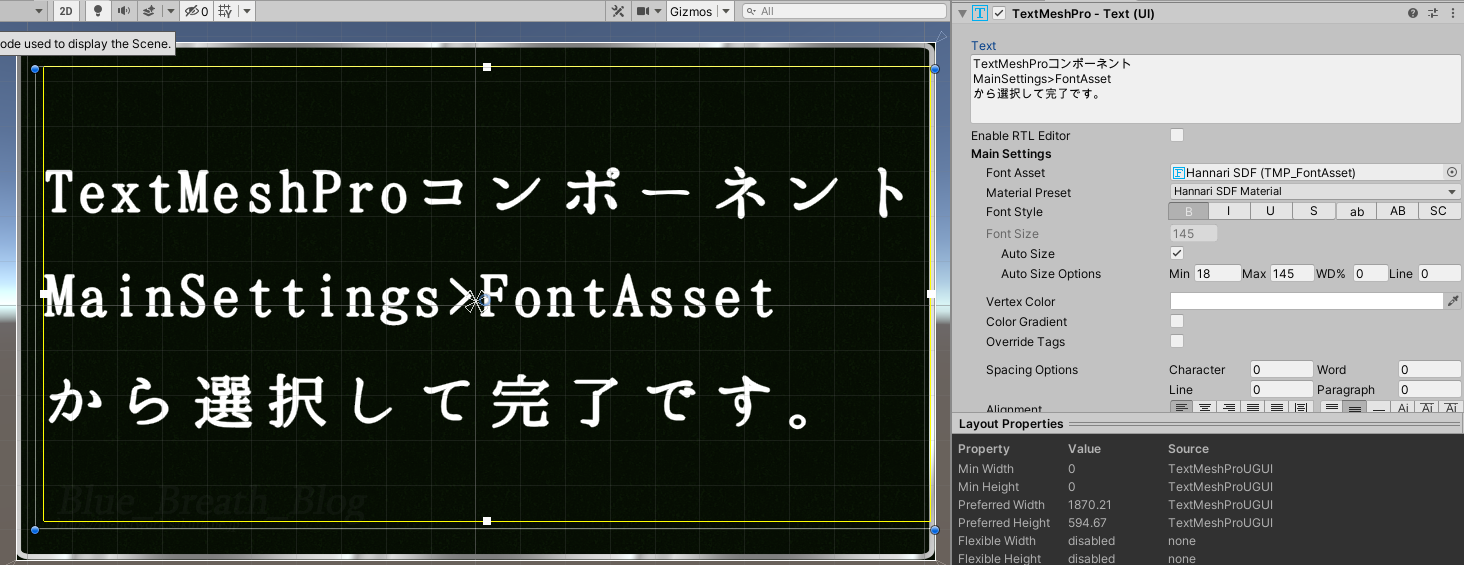This screenshot has height=565, width=1464.
Task: Click the hidden objects eye counter
Action: click(196, 11)
